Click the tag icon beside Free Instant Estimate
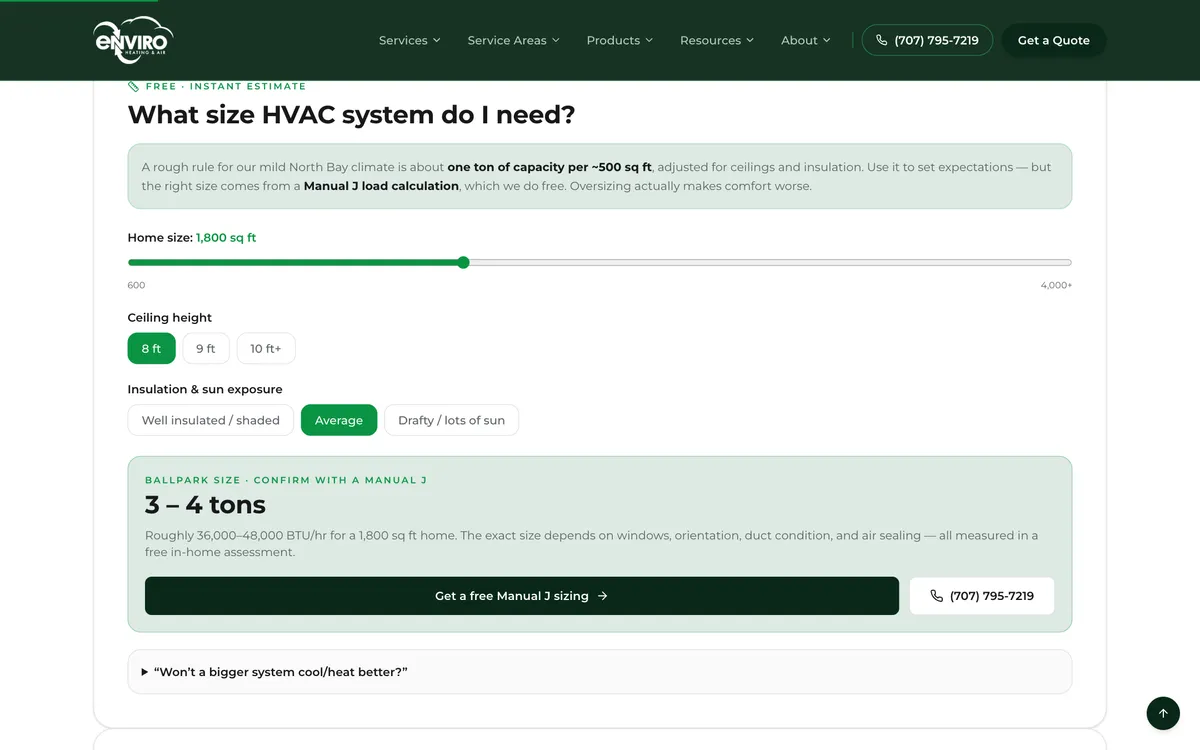This screenshot has height=750, width=1200. coord(134,86)
